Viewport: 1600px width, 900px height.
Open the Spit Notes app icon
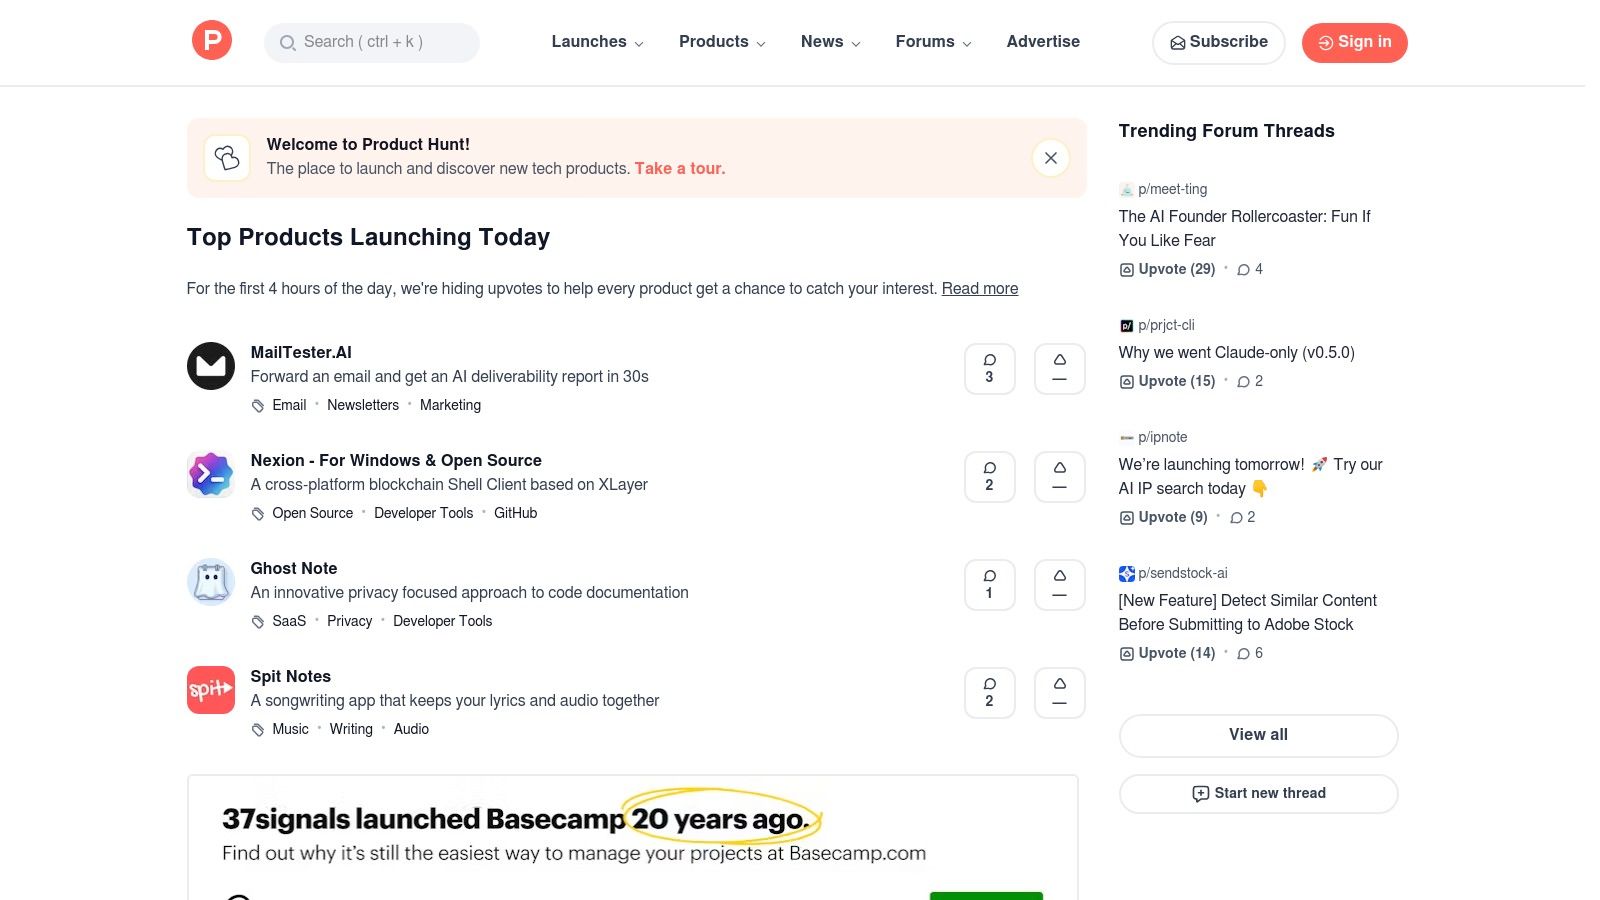click(211, 690)
